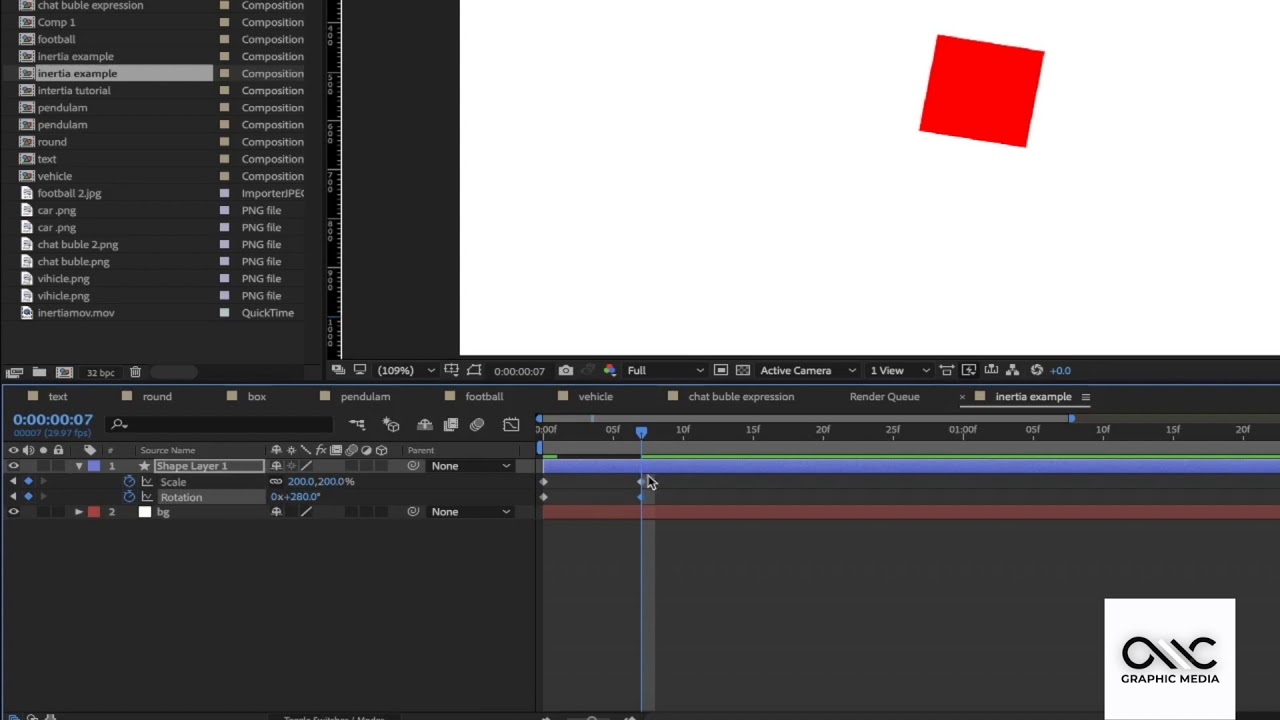The image size is (1280, 720).
Task: Toggle the transparency grid
Action: [742, 370]
